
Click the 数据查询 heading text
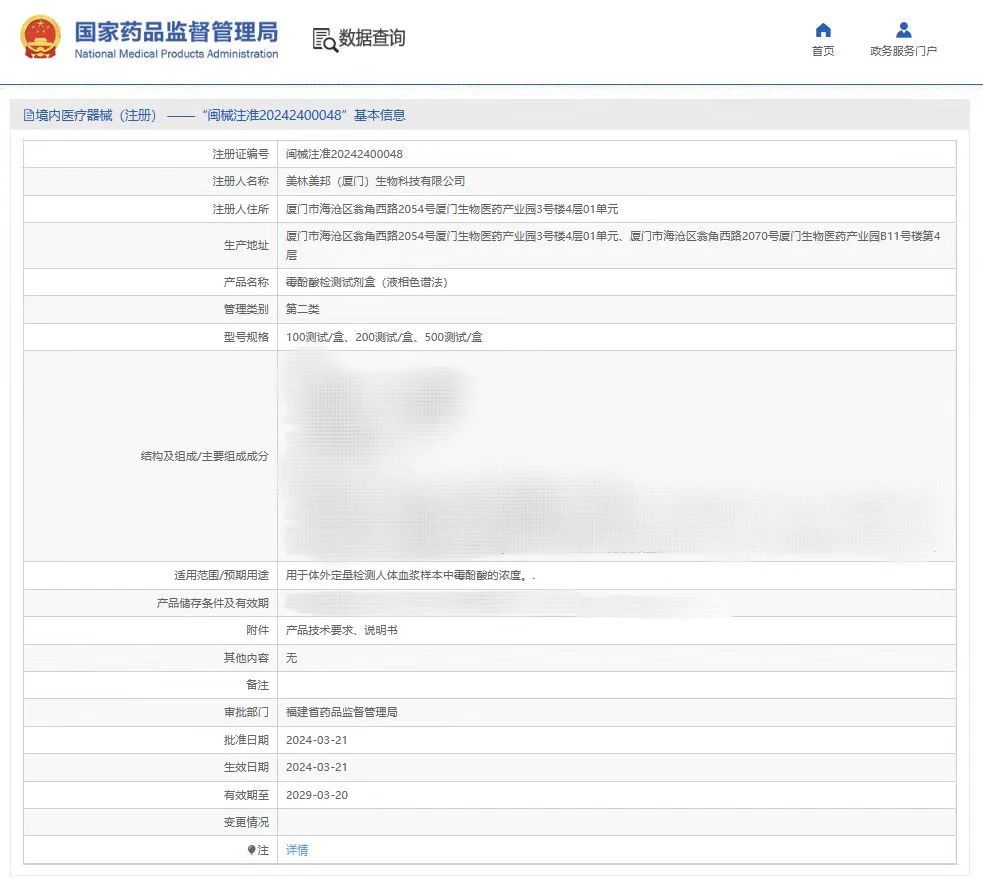372,39
